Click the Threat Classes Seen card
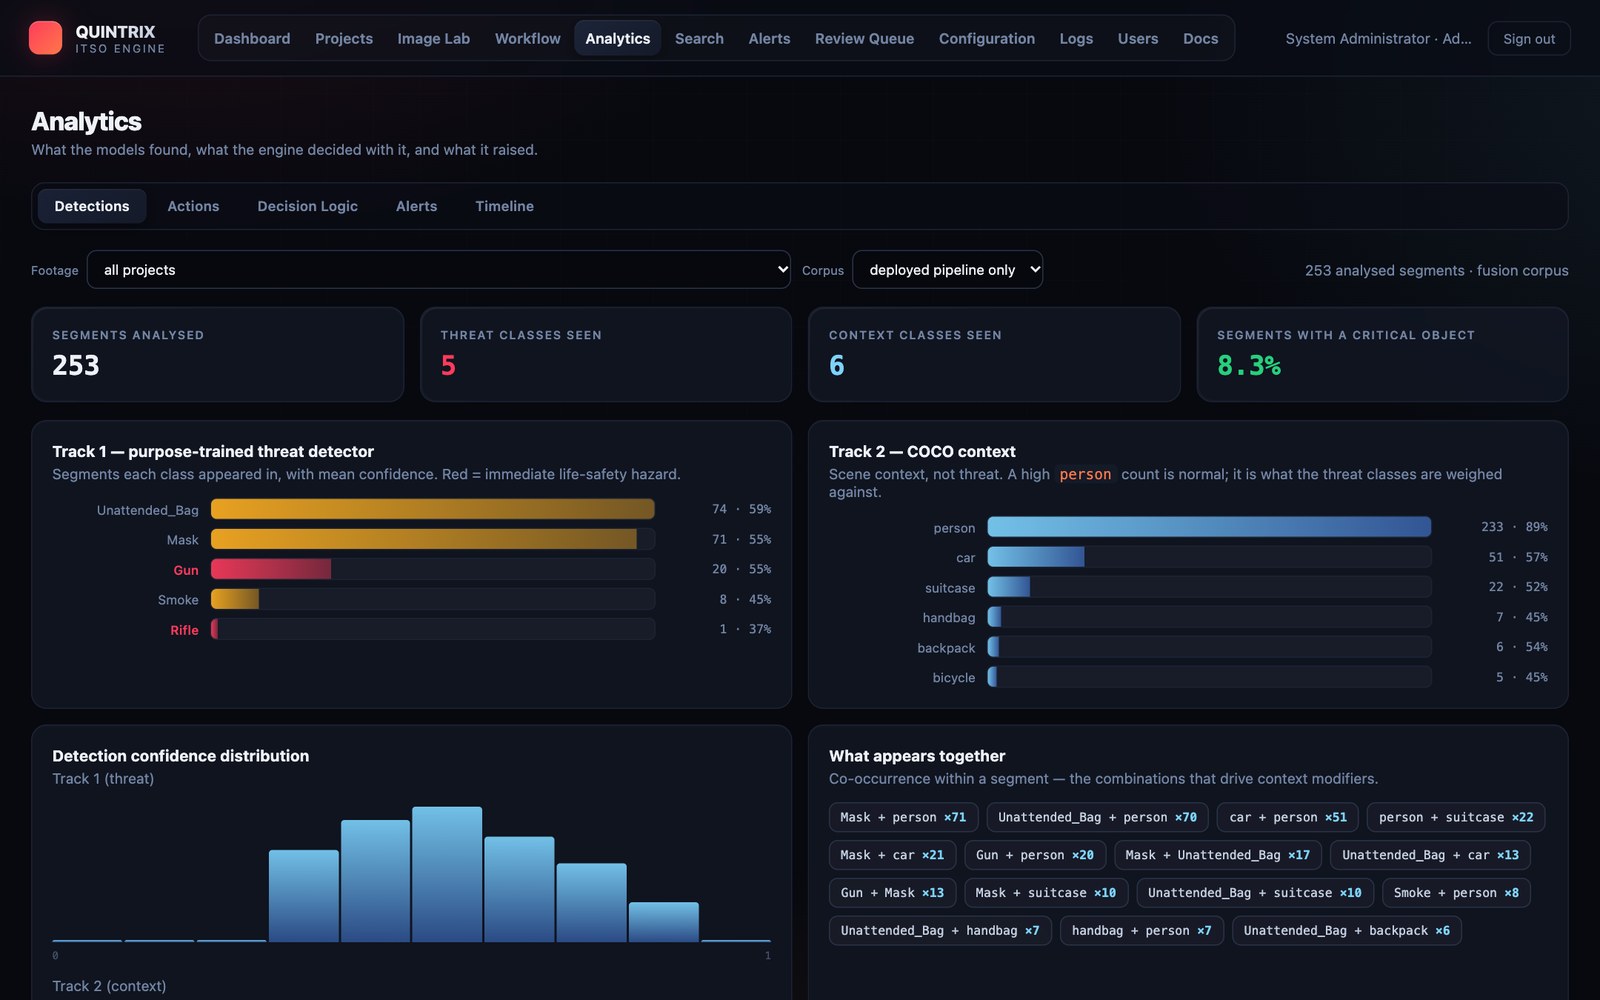The width and height of the screenshot is (1600, 1000). (x=606, y=354)
